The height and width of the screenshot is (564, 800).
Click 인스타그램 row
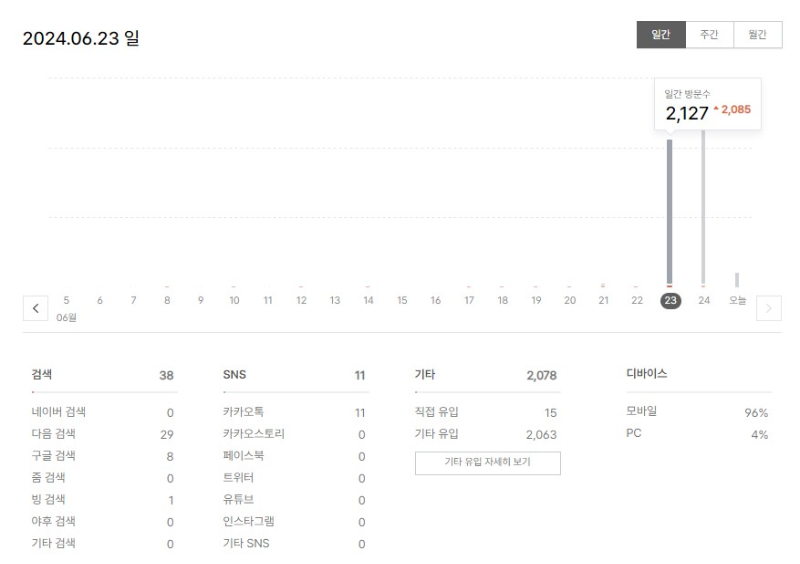pyautogui.click(x=294, y=522)
